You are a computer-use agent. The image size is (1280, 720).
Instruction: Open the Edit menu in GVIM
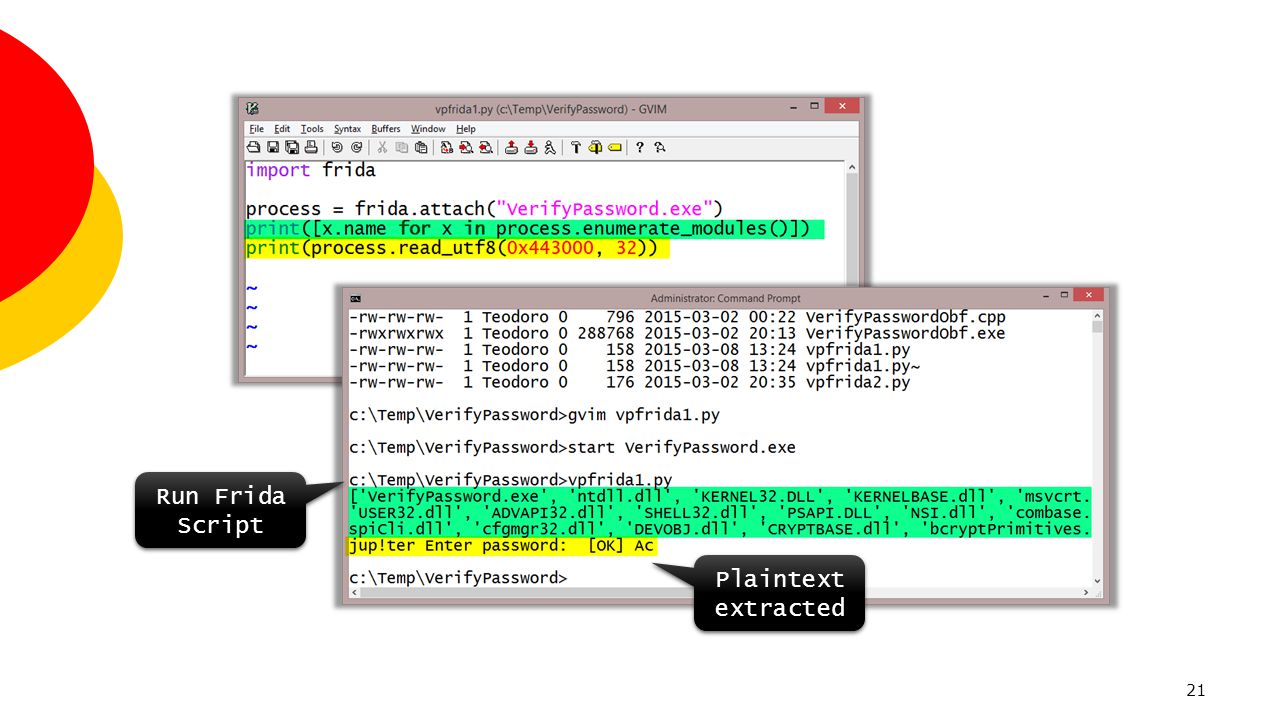tap(282, 129)
